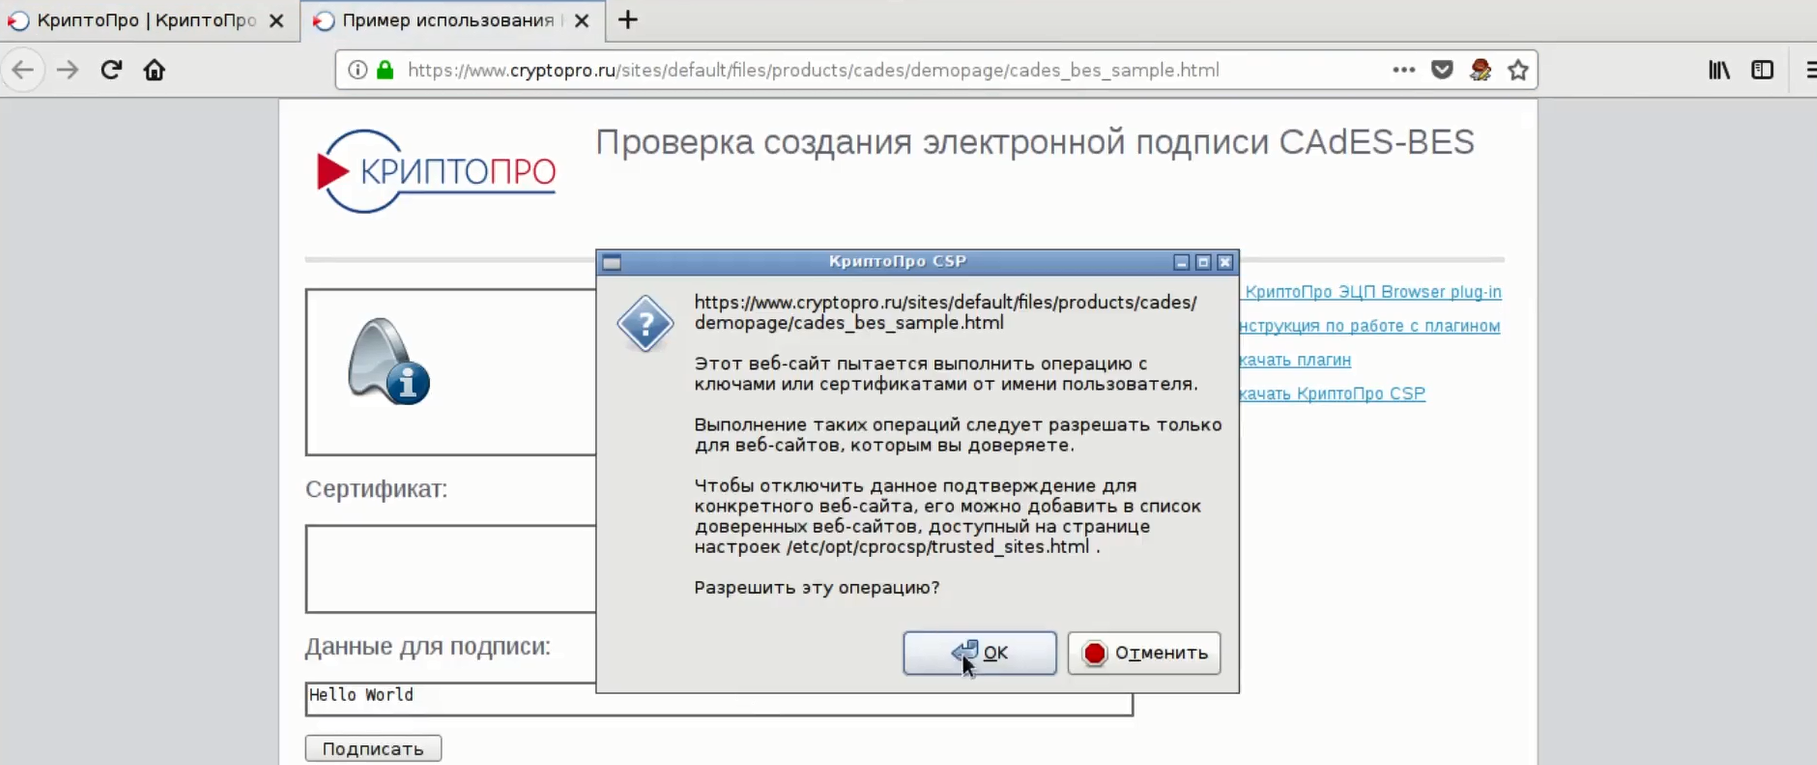Toggle the browser sidebar
Image resolution: width=1817 pixels, height=765 pixels.
click(x=1762, y=70)
